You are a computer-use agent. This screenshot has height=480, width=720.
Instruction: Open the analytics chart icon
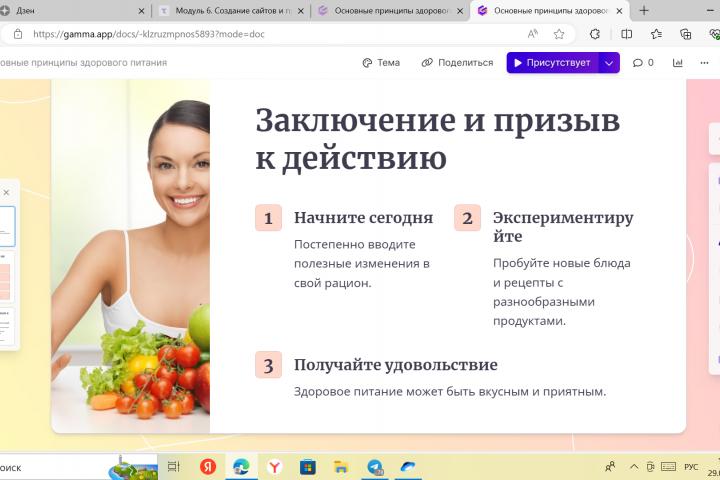point(678,63)
